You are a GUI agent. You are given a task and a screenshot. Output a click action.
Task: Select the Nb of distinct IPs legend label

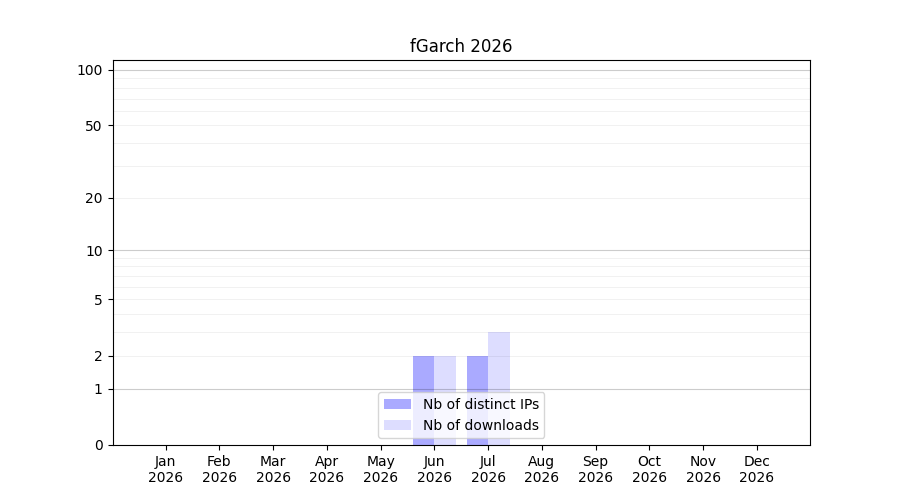point(481,404)
